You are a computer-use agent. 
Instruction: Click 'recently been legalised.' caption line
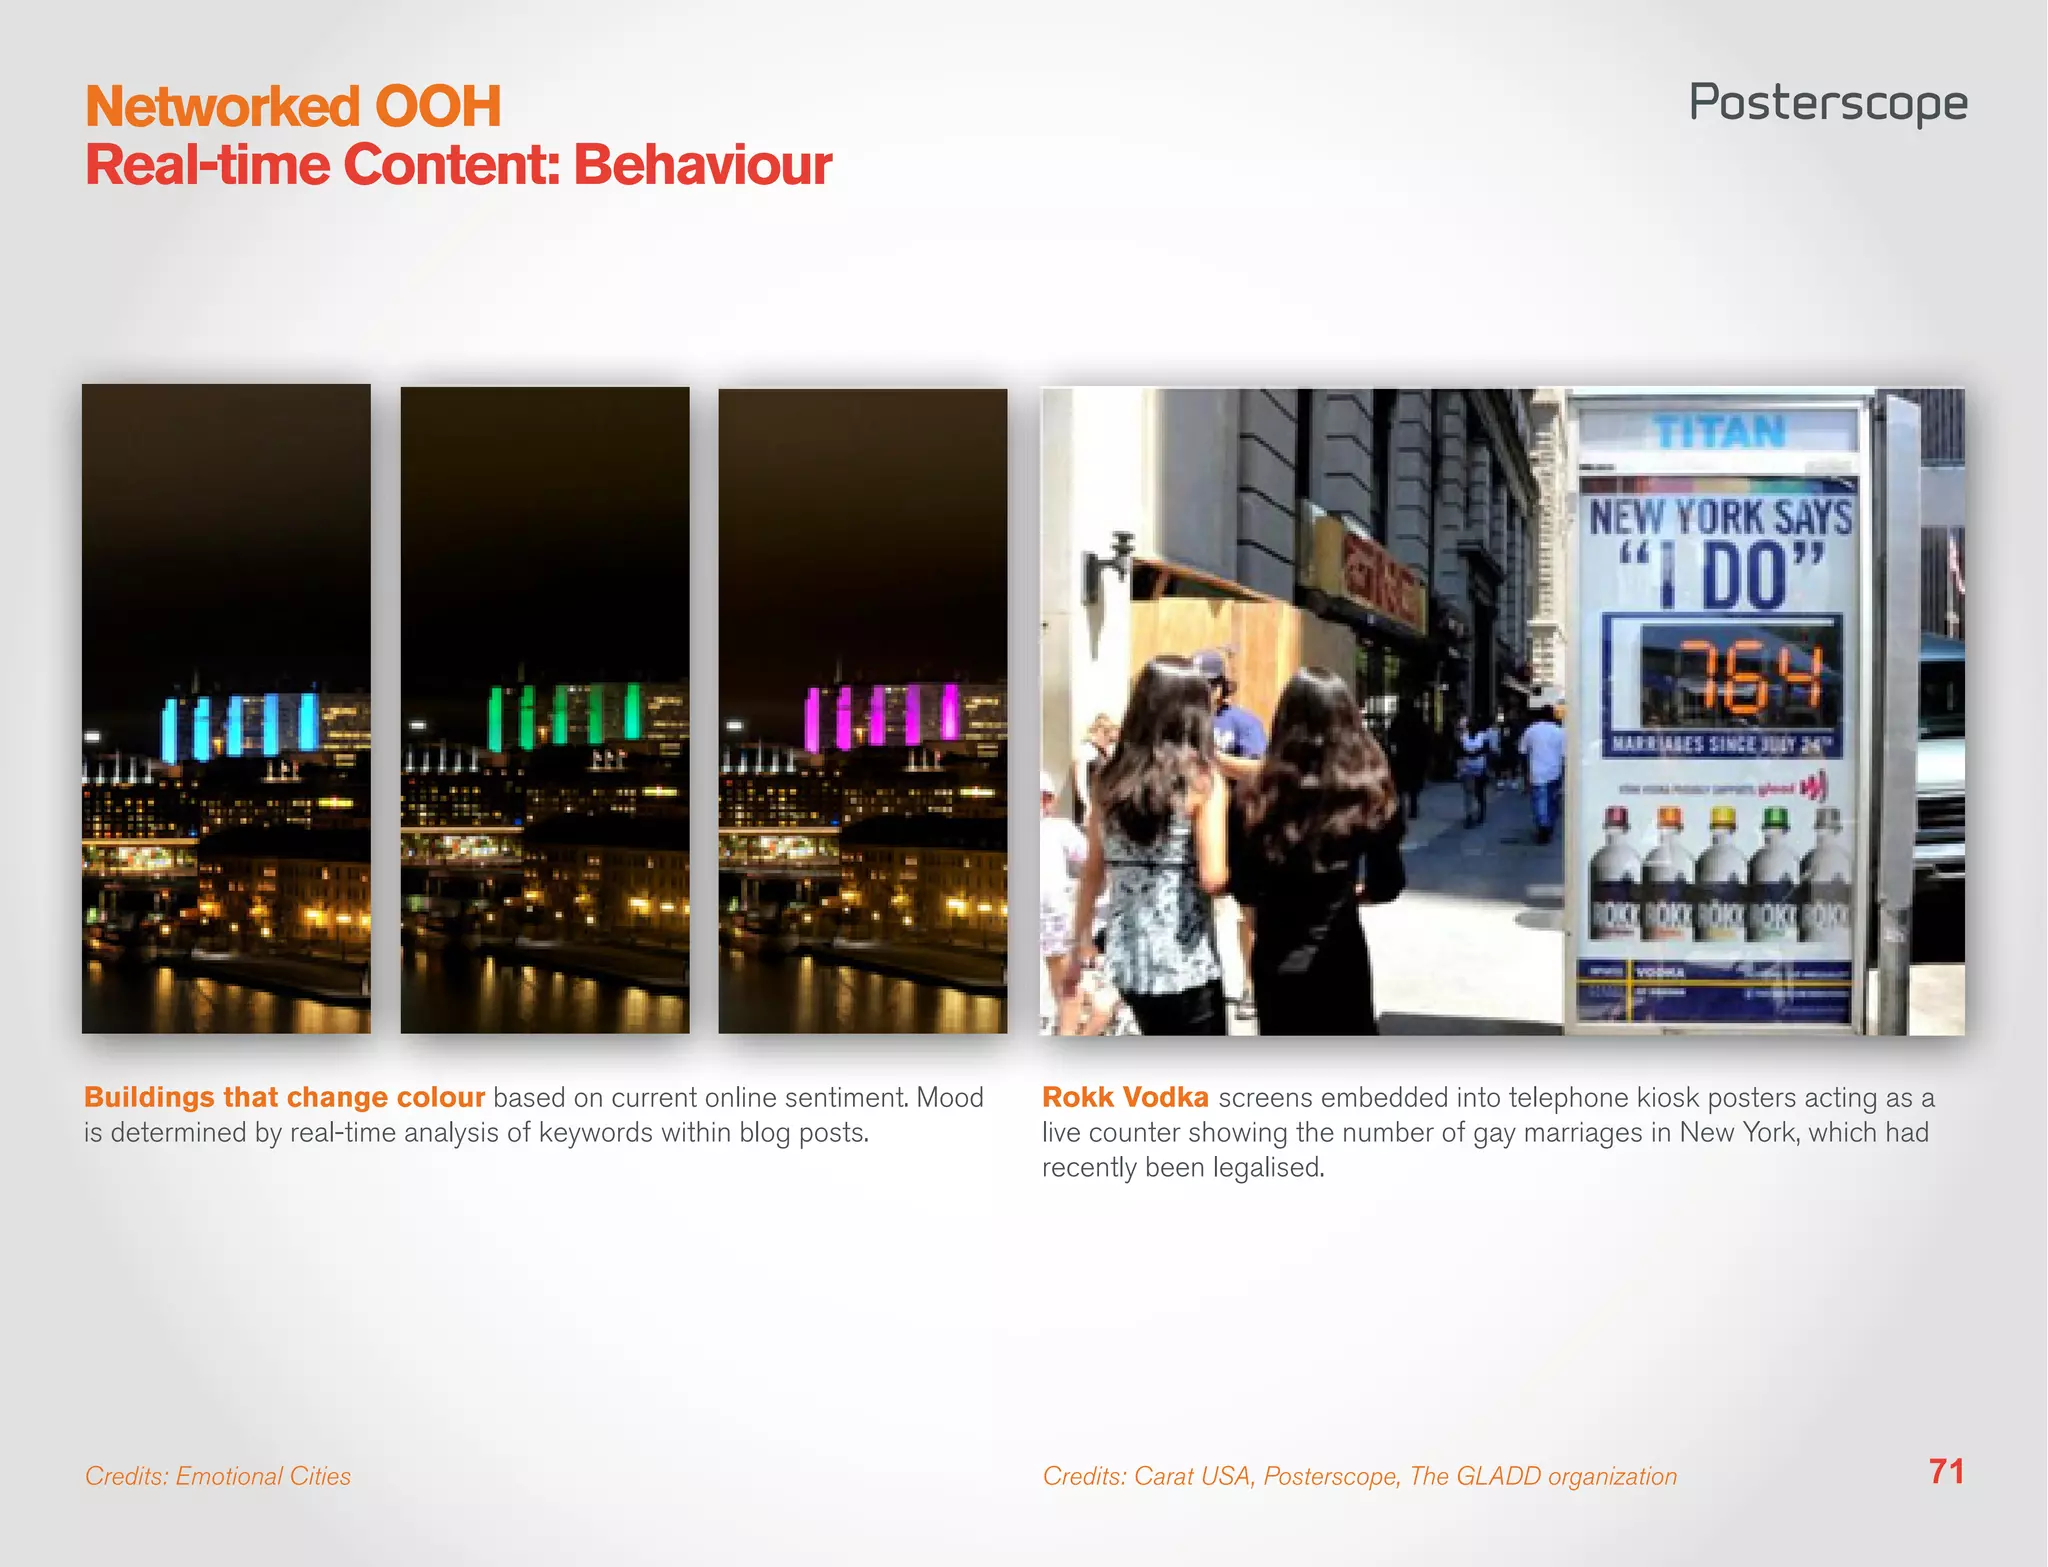(x=1183, y=1167)
